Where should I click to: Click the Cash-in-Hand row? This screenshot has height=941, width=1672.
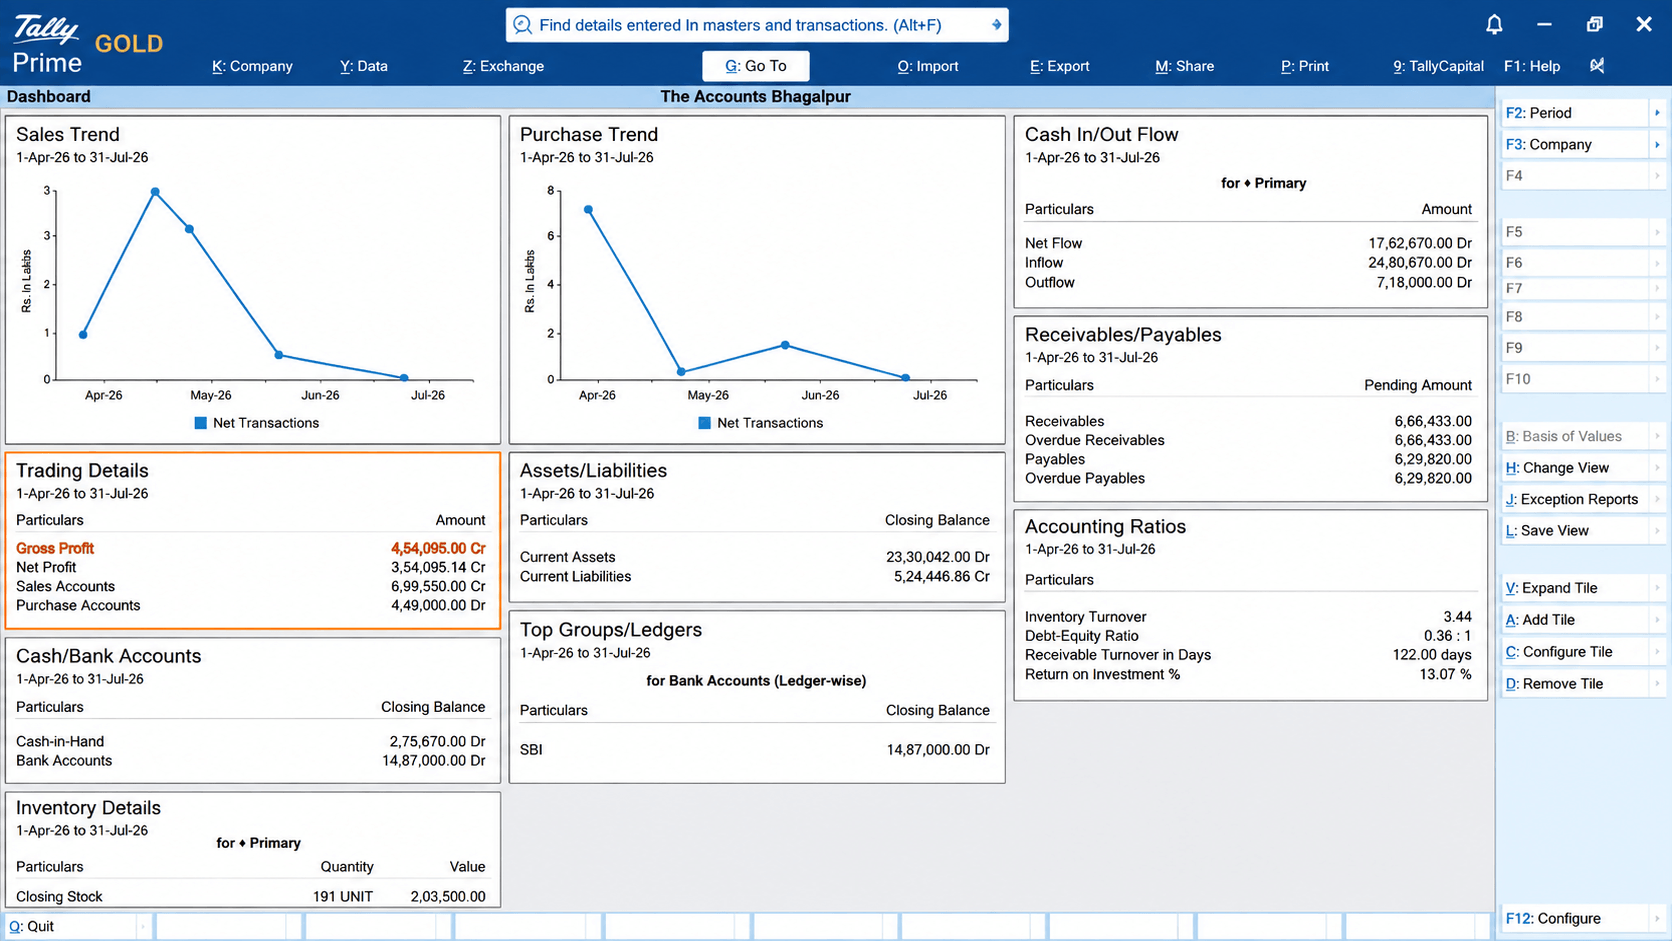(x=251, y=741)
